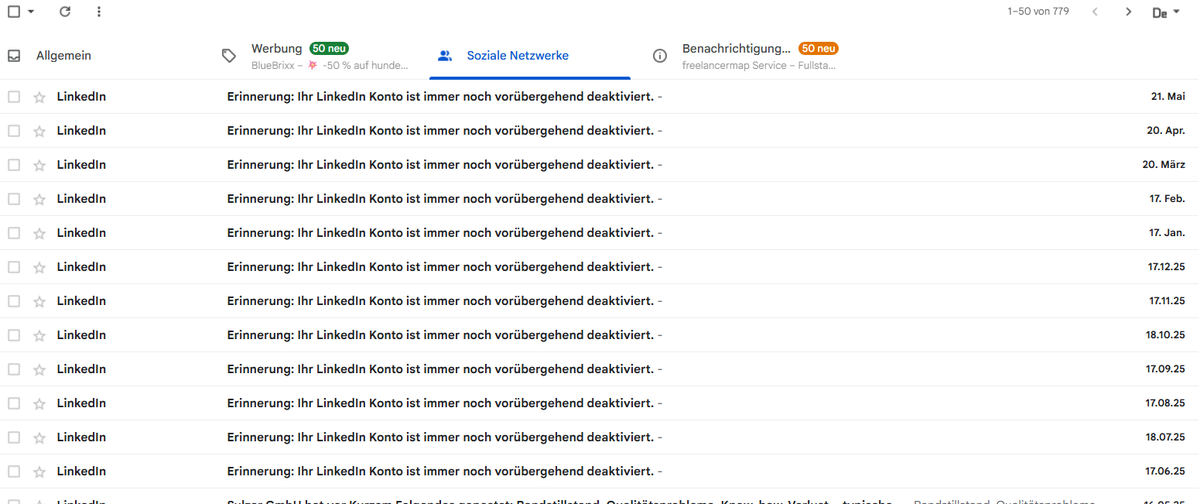
Task: Star the LinkedIn email dated 17.12.25
Action: [40, 267]
